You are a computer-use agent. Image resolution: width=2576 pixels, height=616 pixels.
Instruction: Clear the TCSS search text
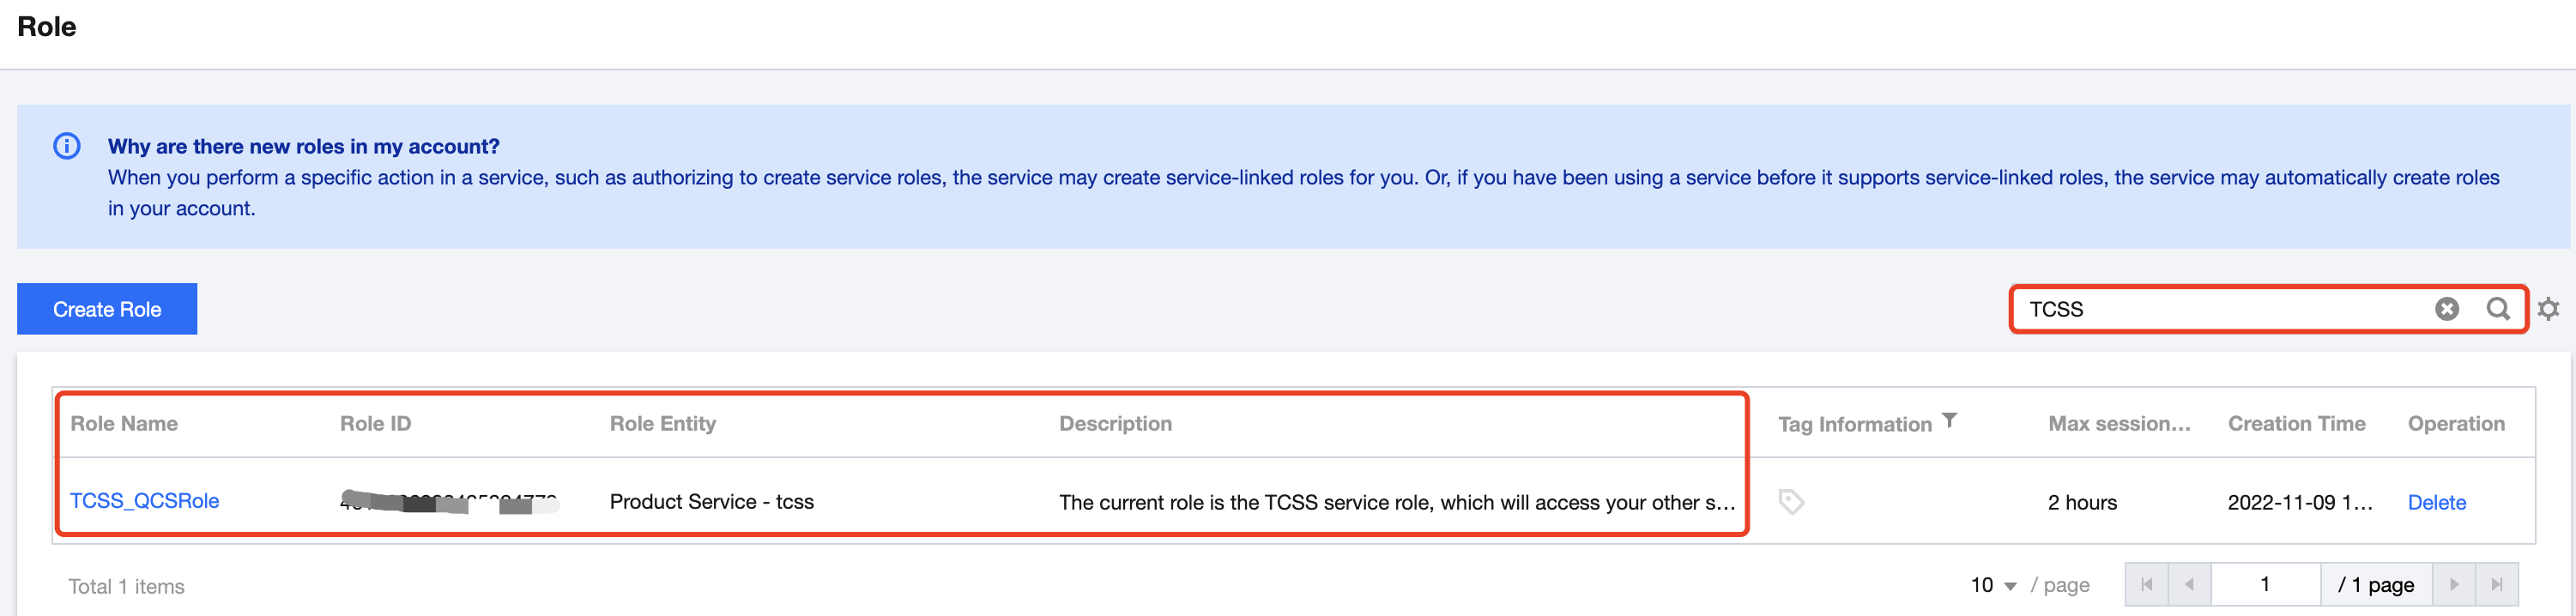(x=2446, y=309)
